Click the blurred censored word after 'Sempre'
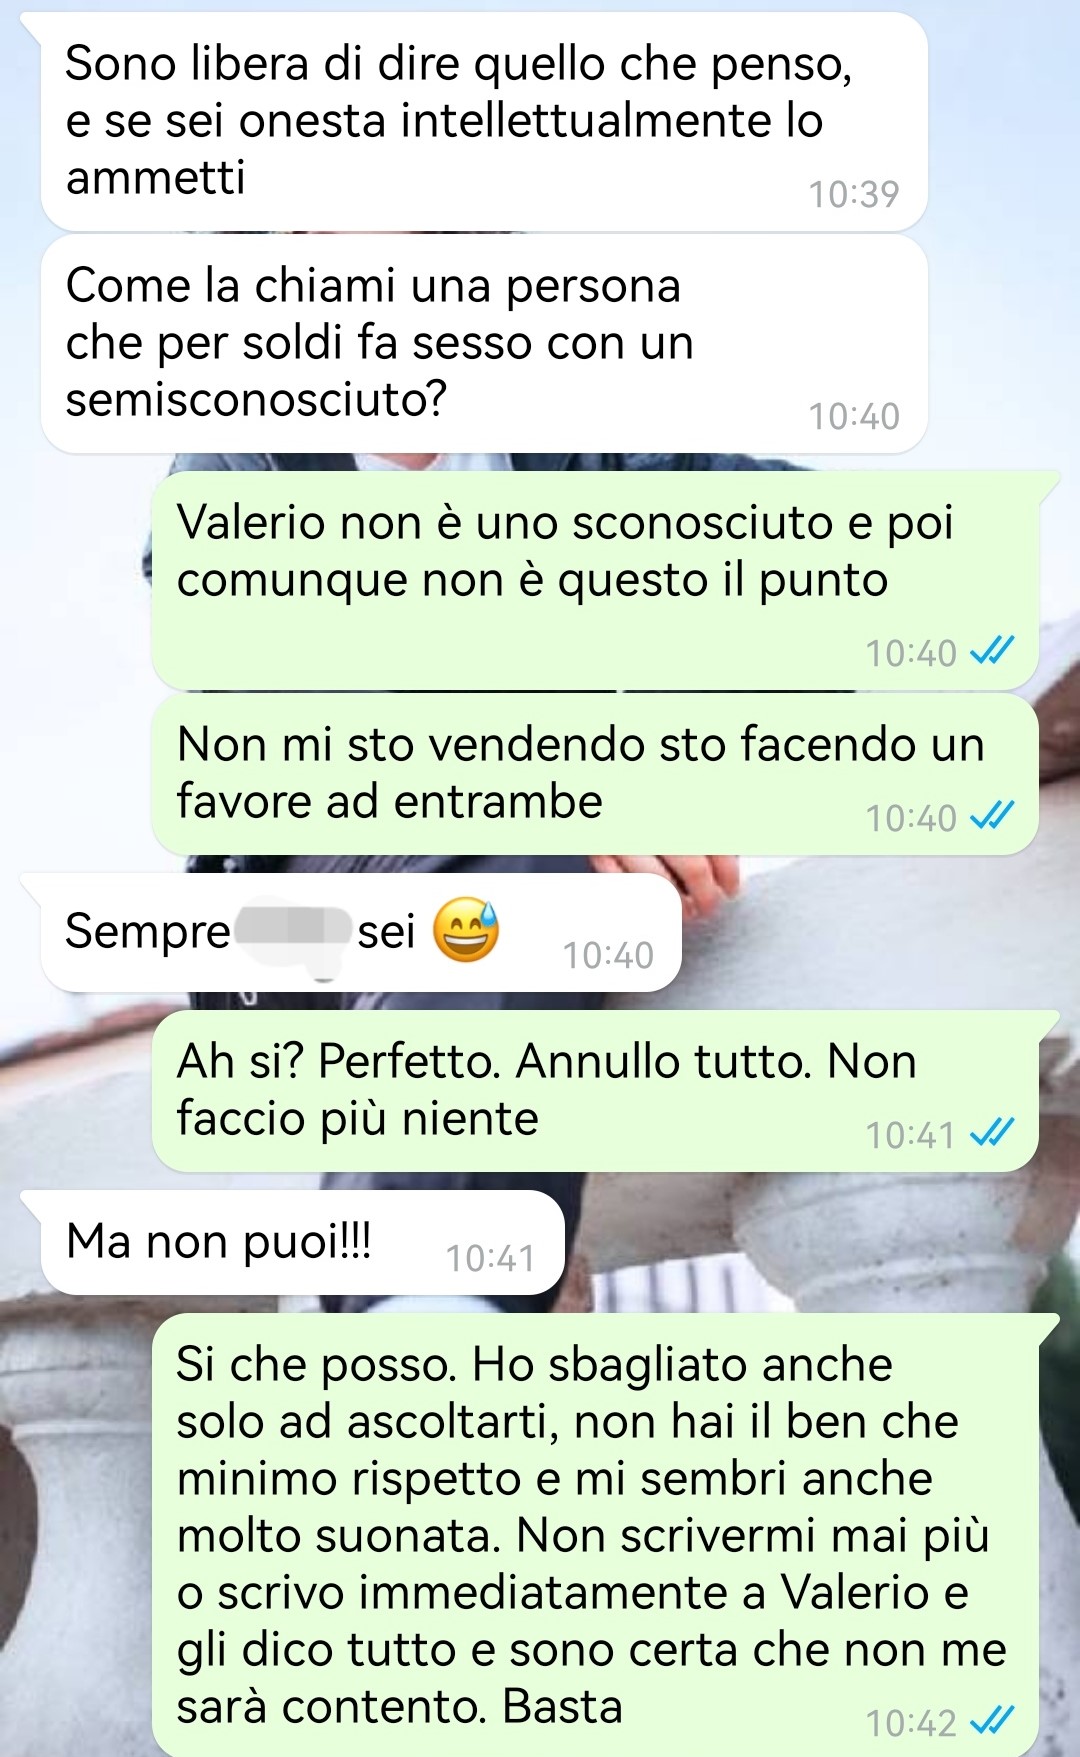Viewport: 1080px width, 1757px height. point(292,932)
